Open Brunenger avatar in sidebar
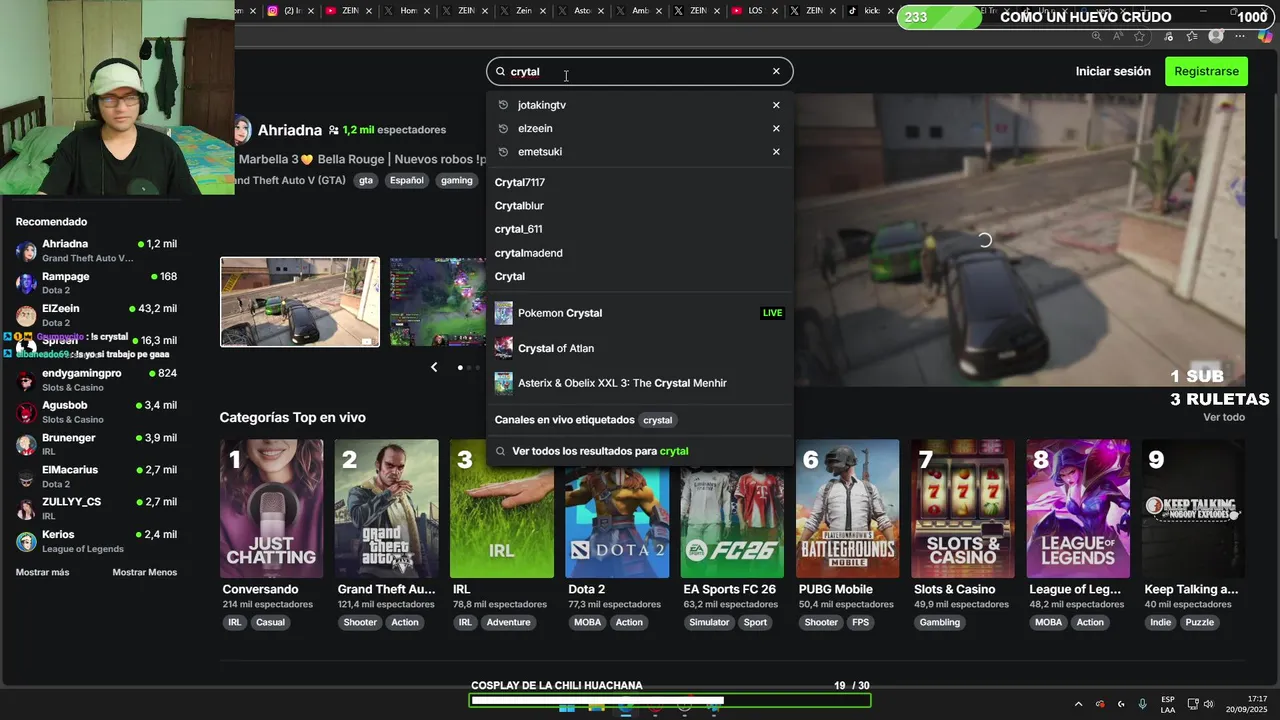The height and width of the screenshot is (720, 1280). (x=26, y=445)
